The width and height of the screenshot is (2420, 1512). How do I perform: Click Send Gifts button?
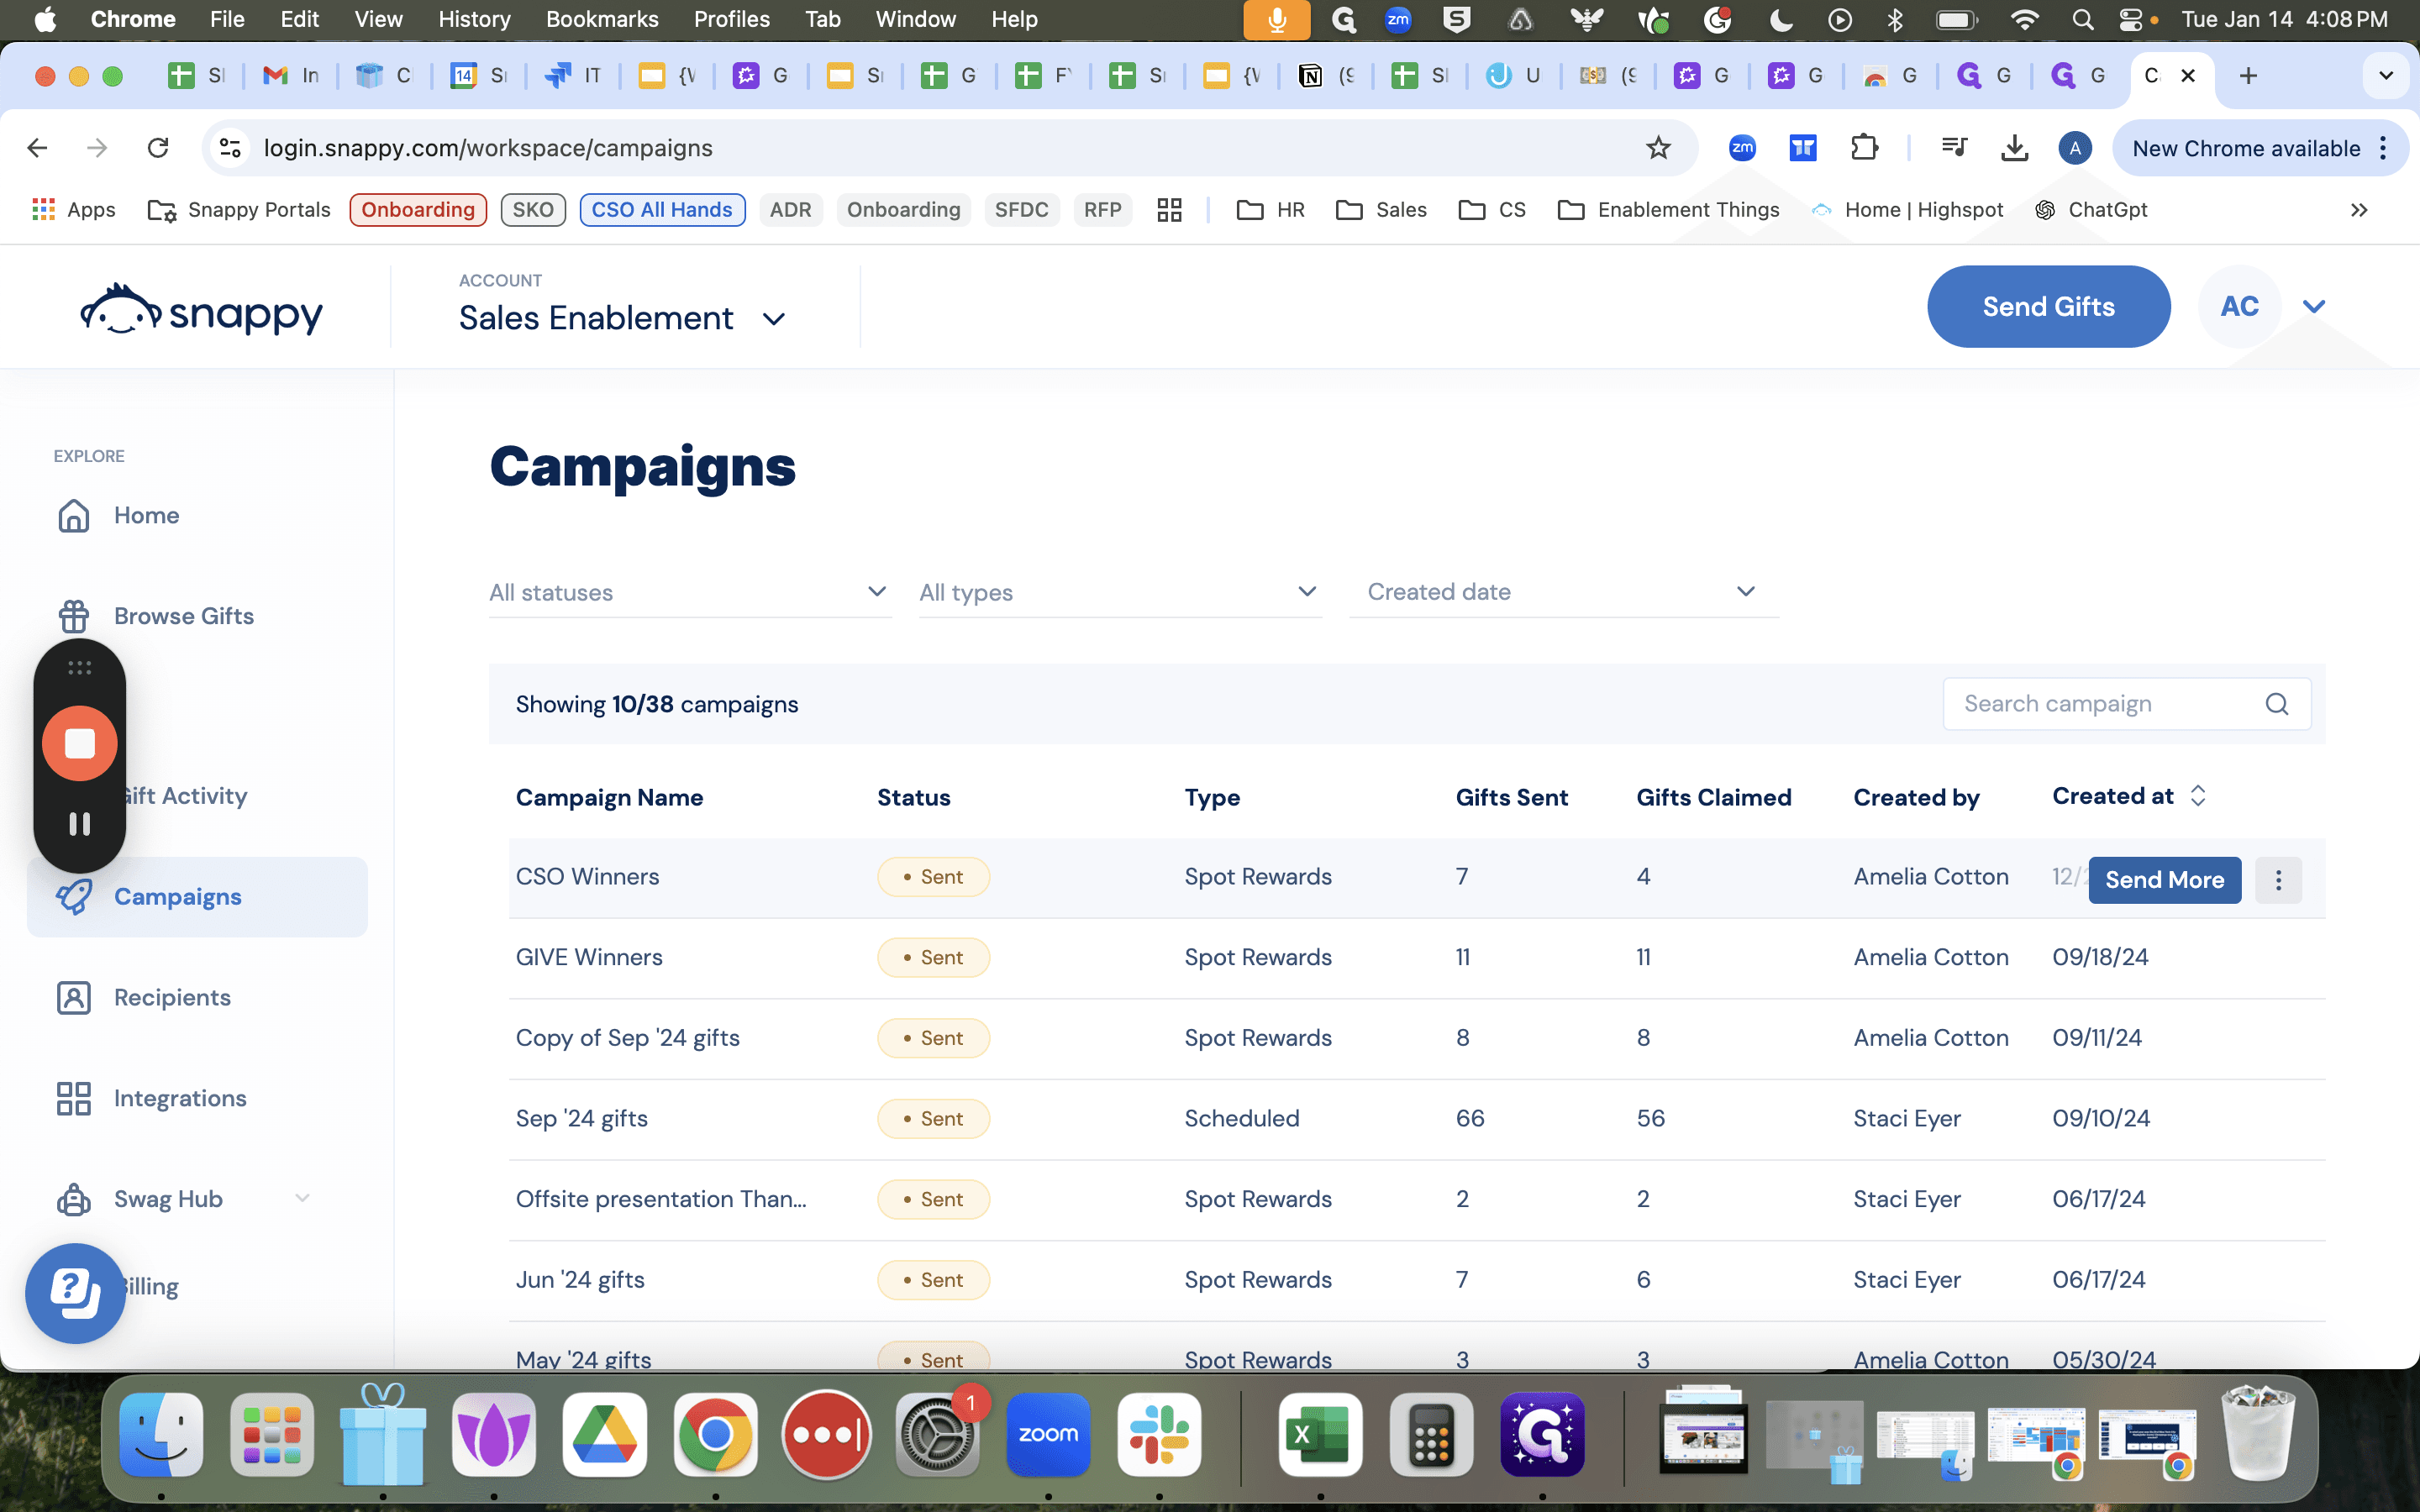[2048, 307]
